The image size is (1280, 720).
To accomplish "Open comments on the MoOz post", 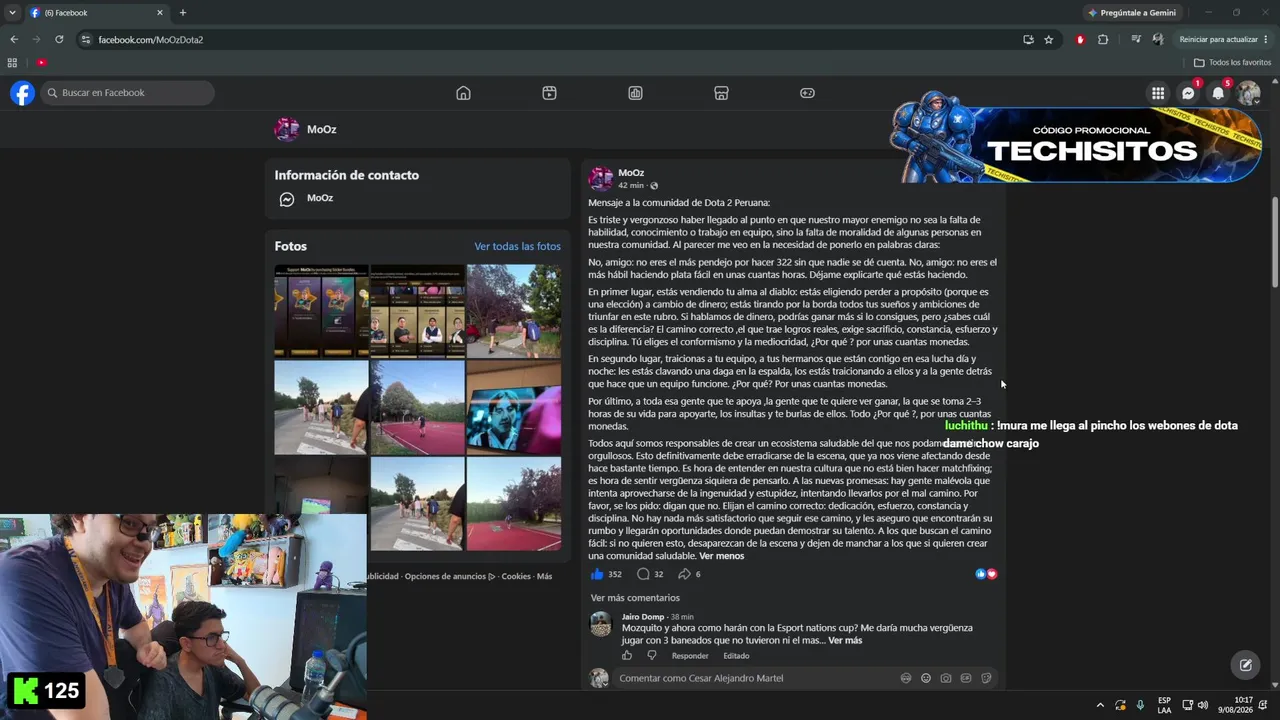I will point(643,574).
